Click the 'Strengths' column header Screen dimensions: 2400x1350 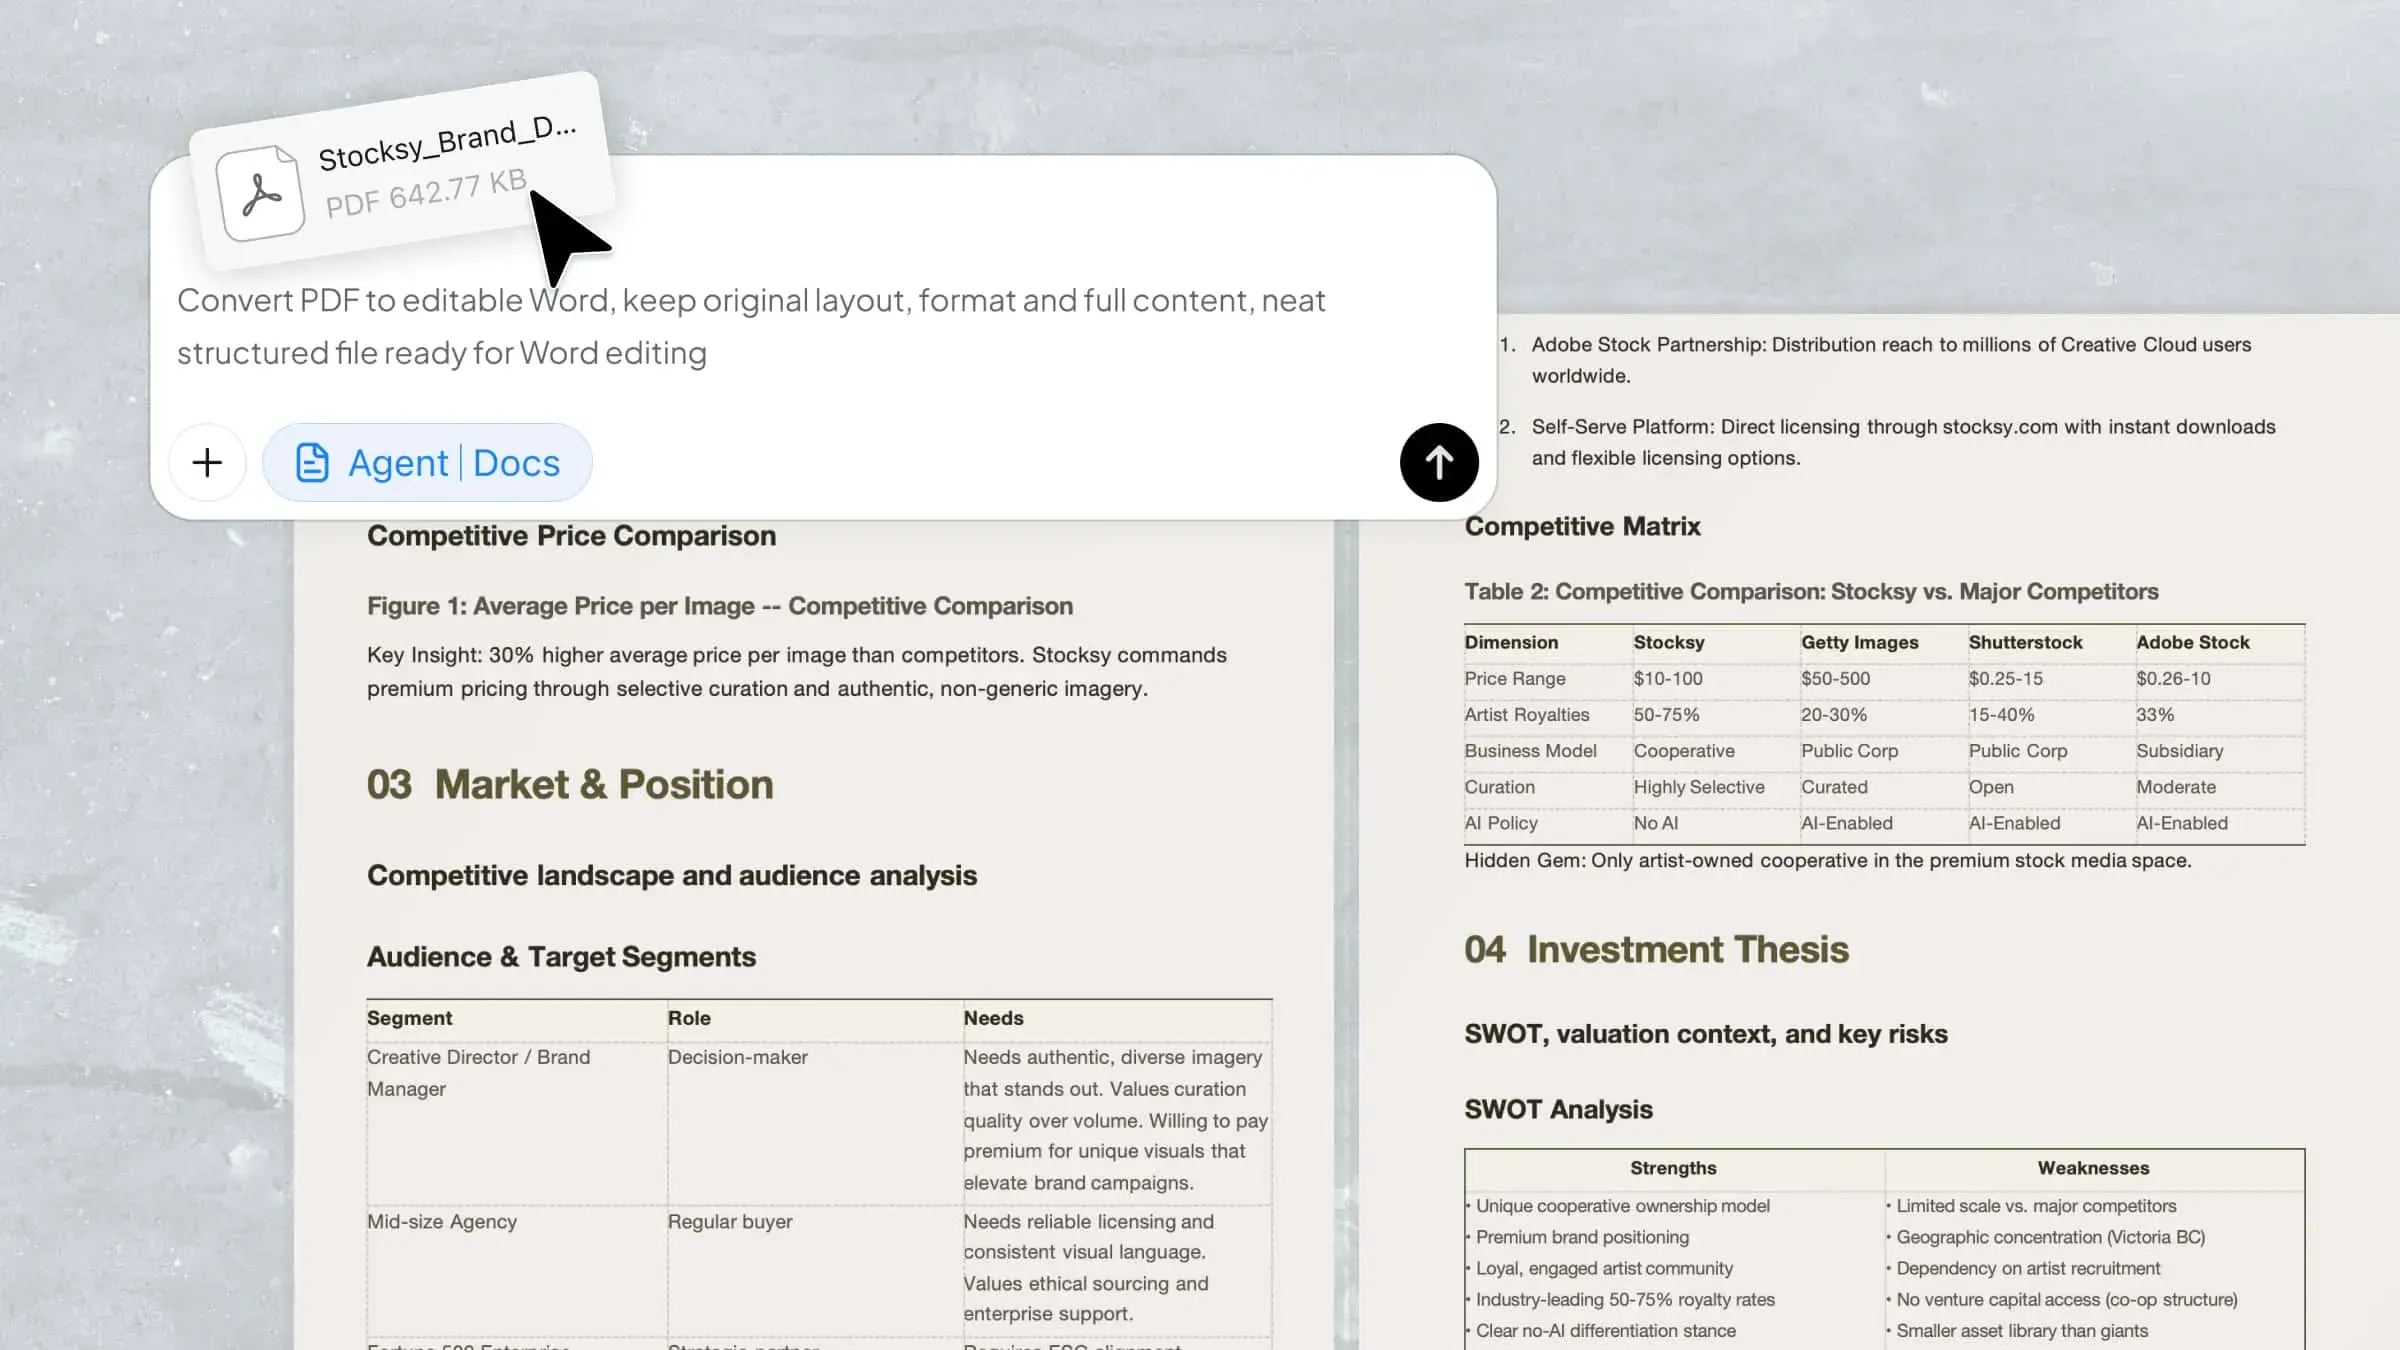(x=1673, y=1167)
